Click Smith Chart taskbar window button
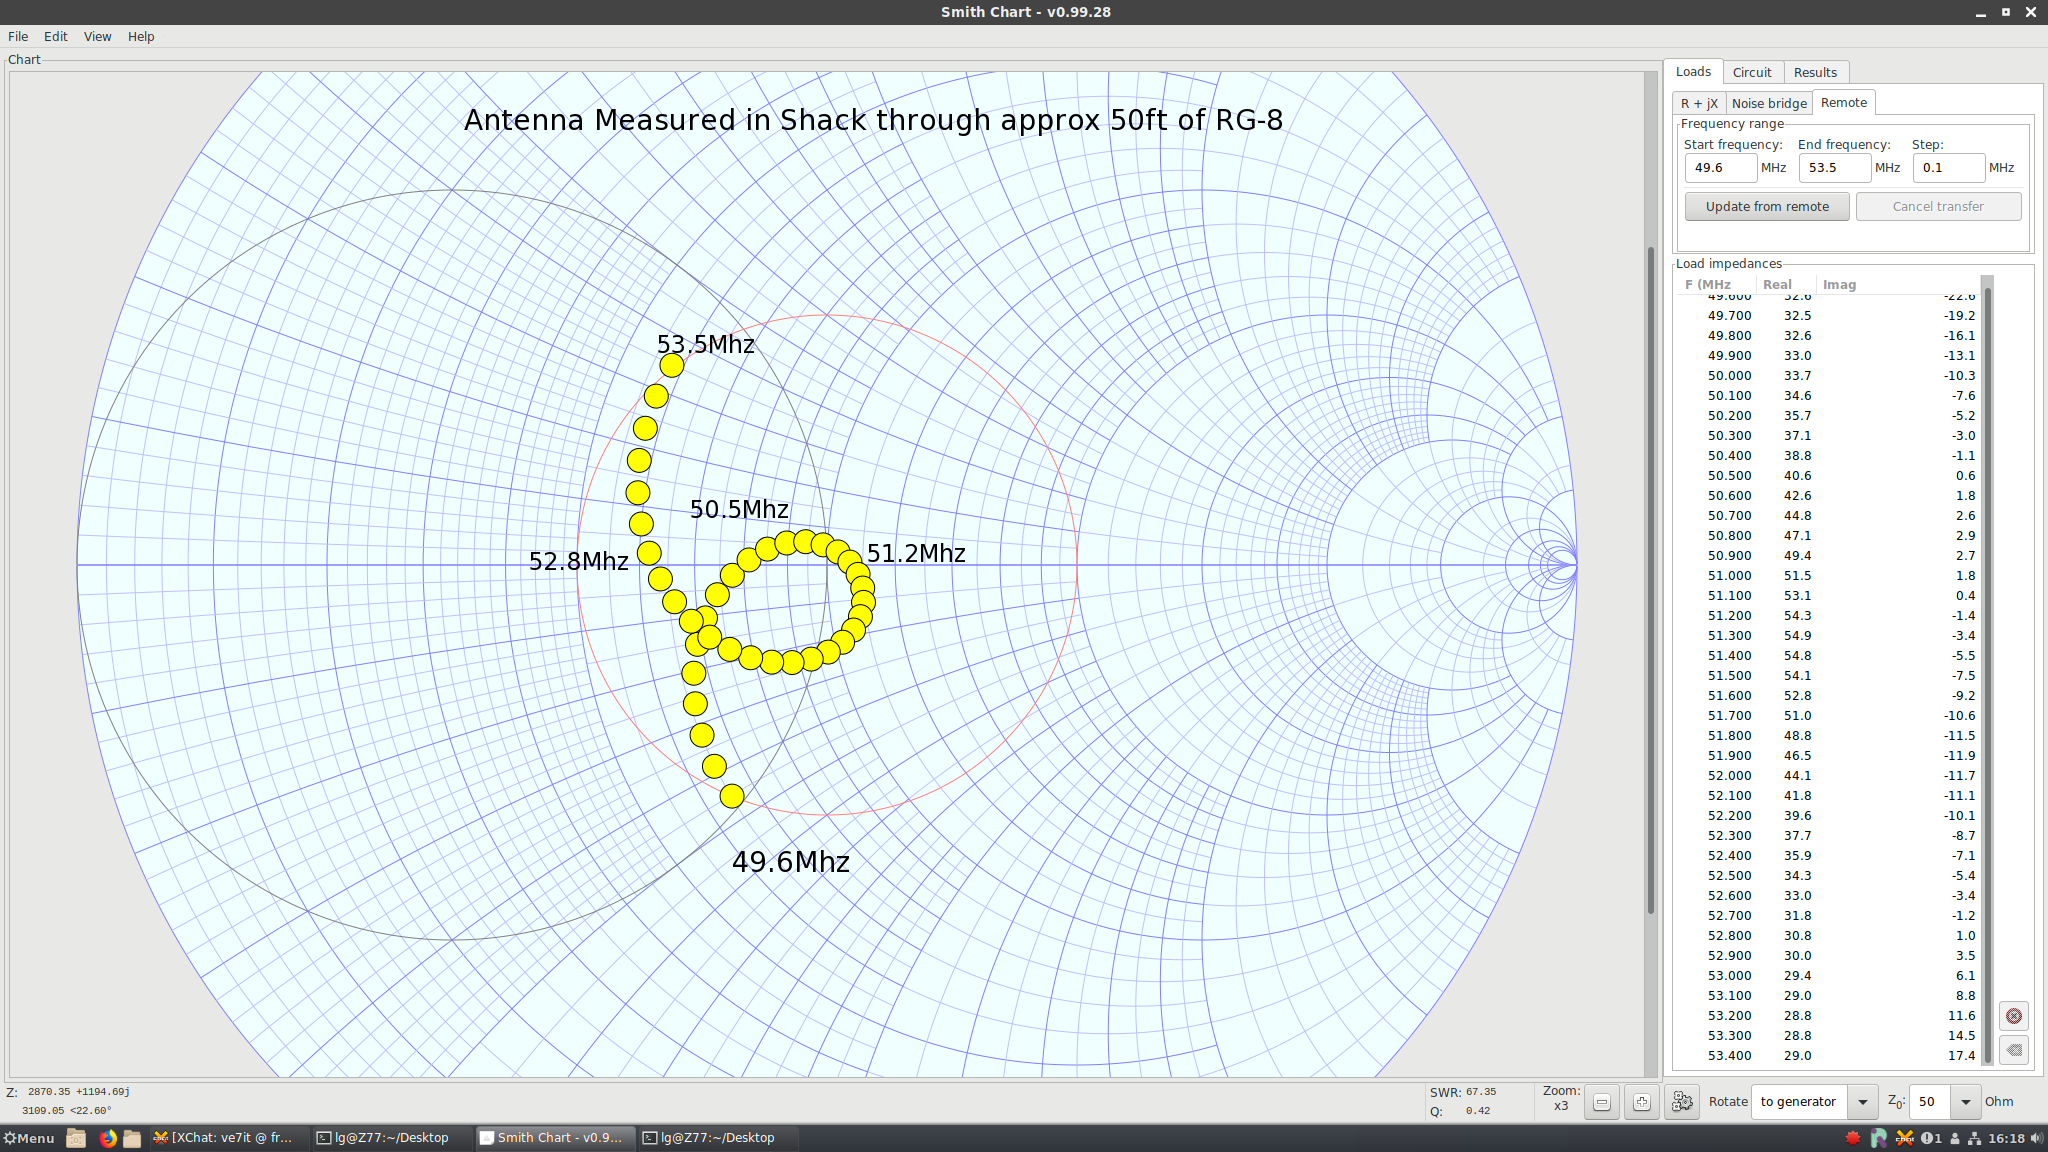2048x1152 pixels. click(x=555, y=1138)
